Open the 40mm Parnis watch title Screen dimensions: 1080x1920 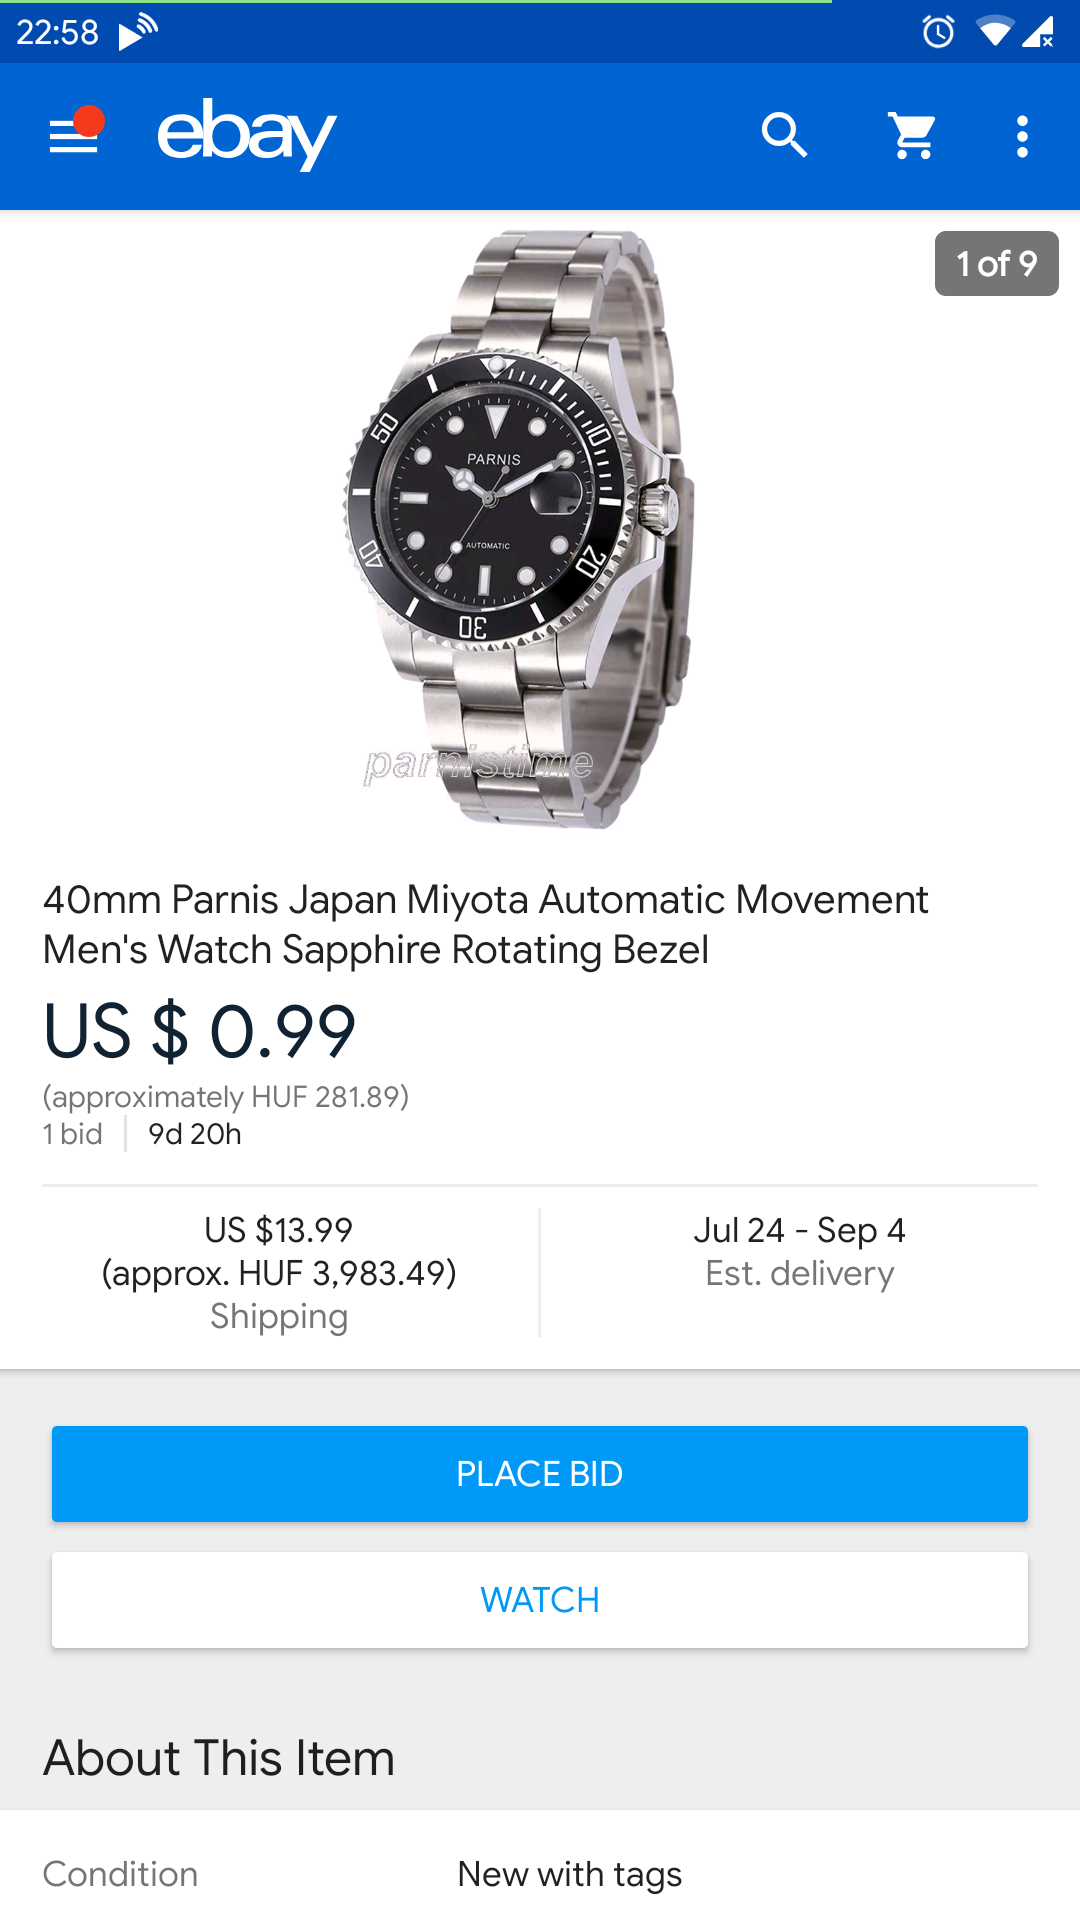(486, 924)
